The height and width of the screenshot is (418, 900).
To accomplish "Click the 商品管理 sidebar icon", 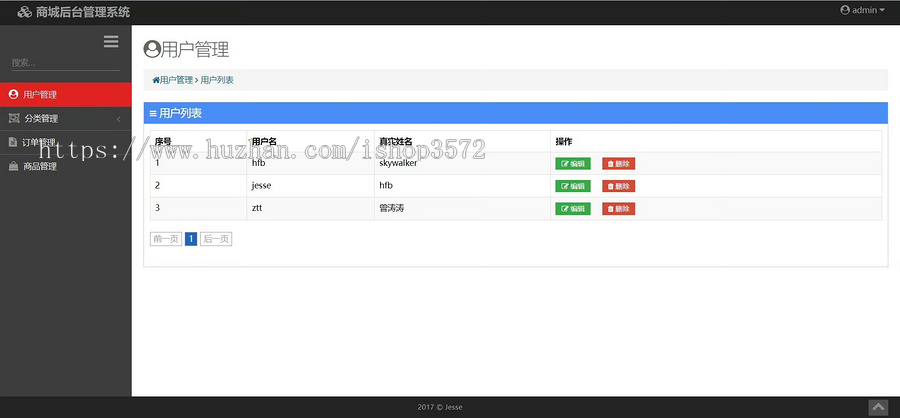I will [x=13, y=167].
